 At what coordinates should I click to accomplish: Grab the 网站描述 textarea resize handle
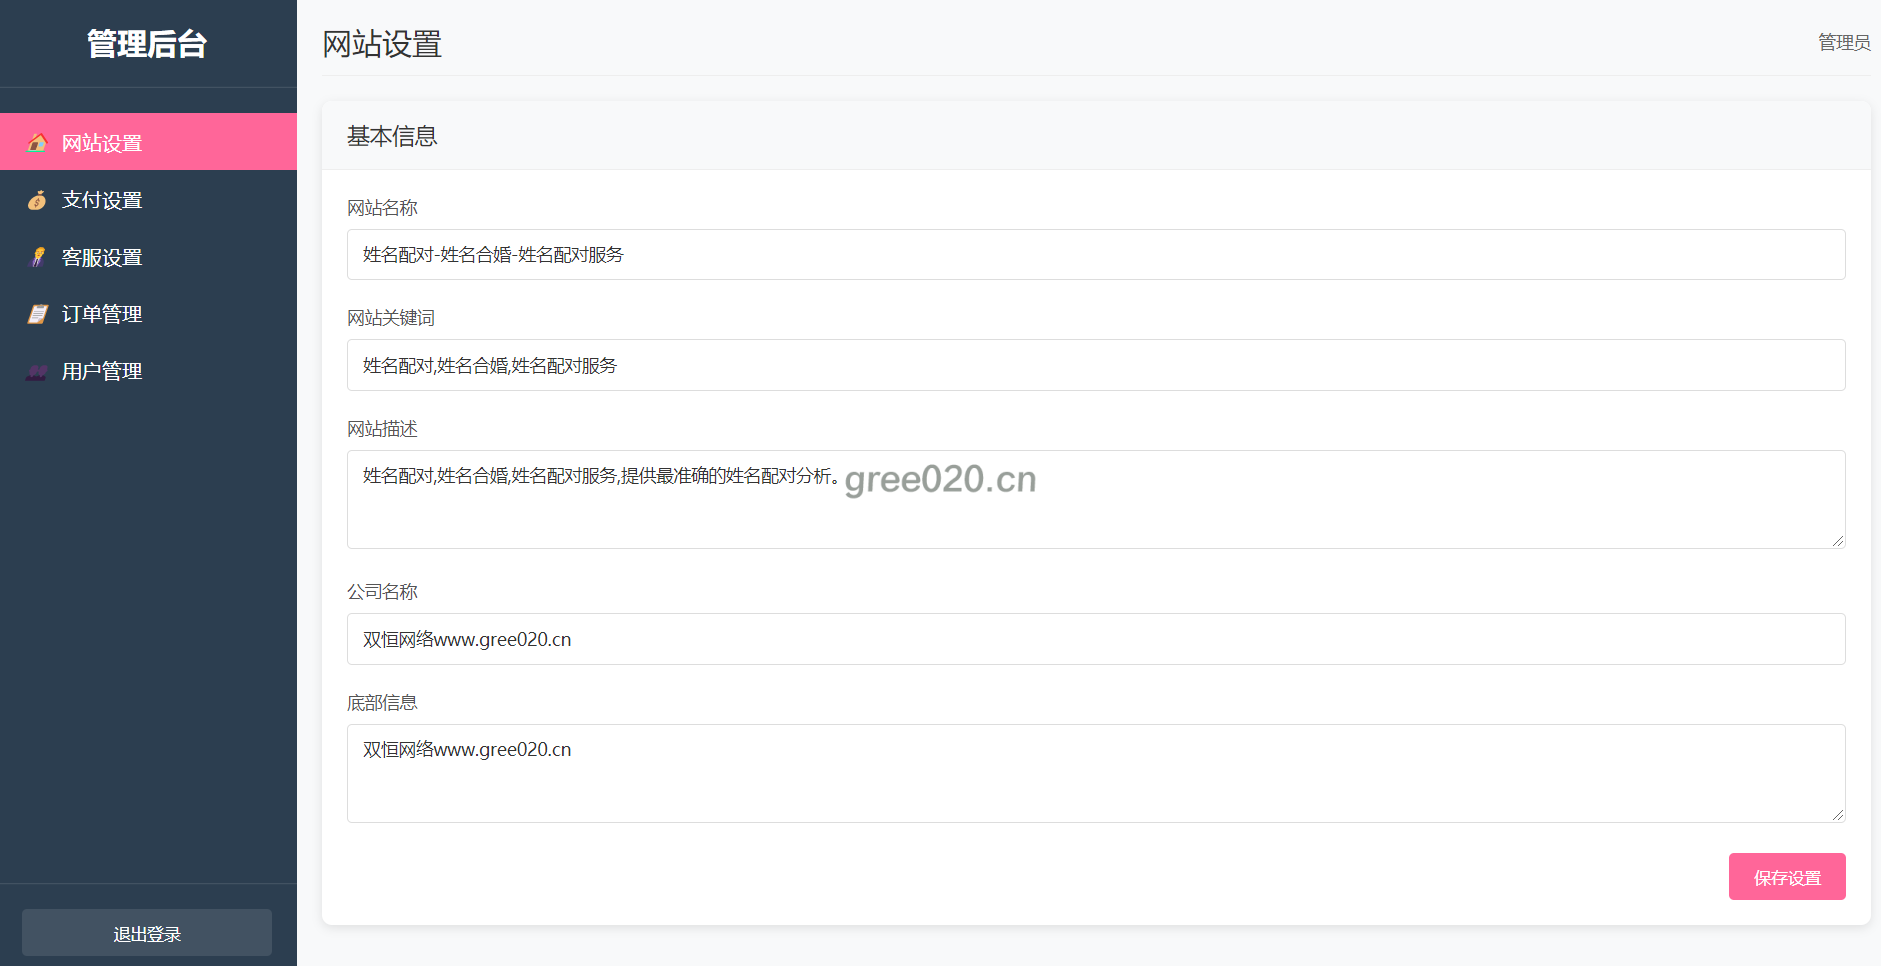coord(1838,541)
